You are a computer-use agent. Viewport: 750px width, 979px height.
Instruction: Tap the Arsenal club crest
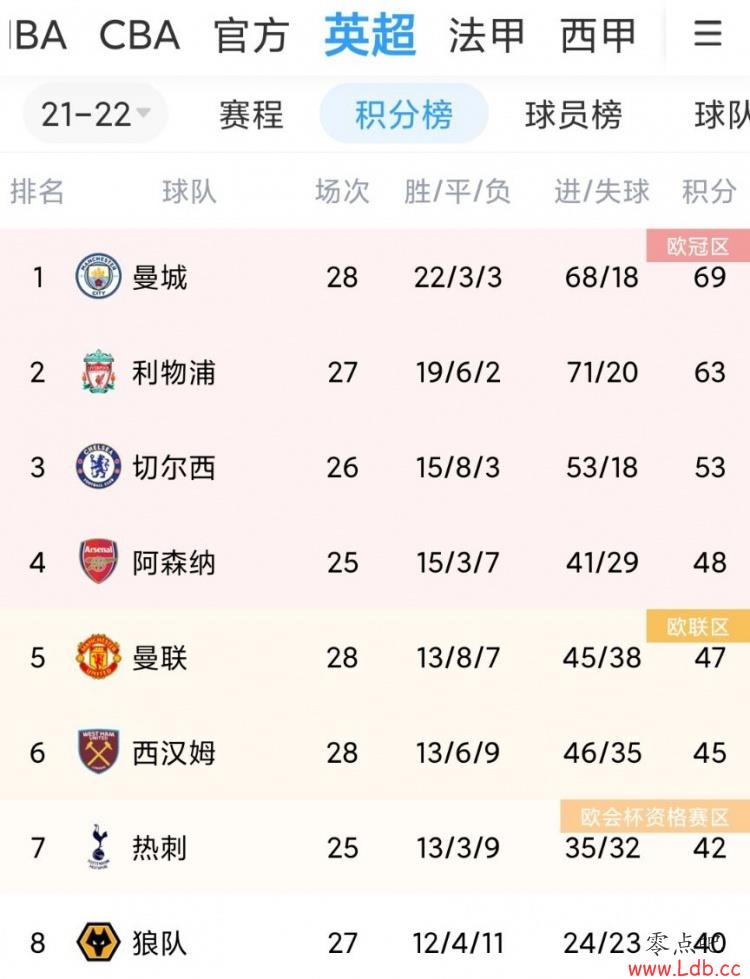pos(99,562)
